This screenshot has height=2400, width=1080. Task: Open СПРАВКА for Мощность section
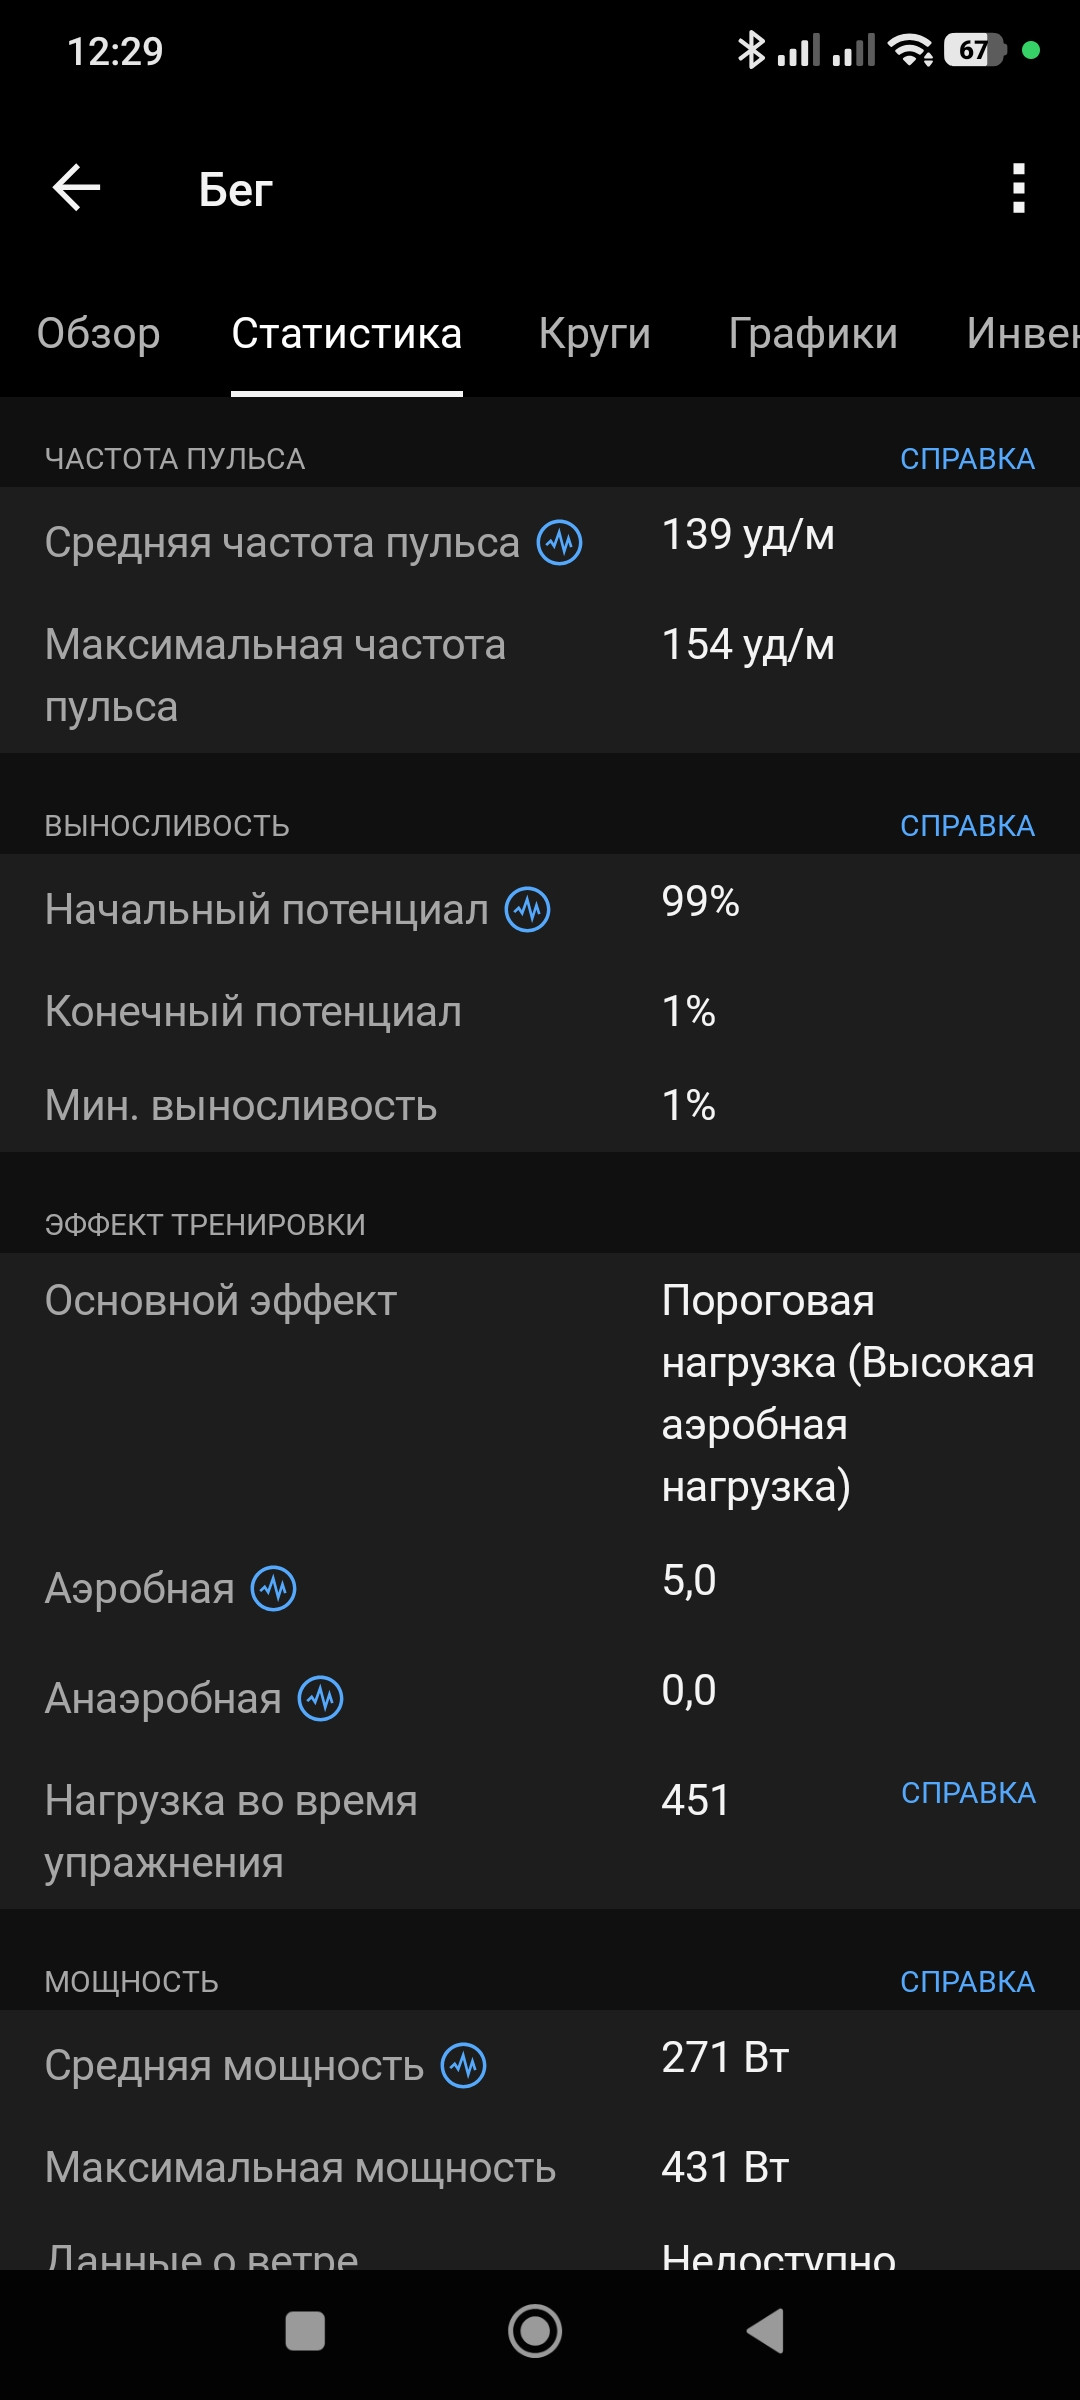click(x=967, y=1982)
